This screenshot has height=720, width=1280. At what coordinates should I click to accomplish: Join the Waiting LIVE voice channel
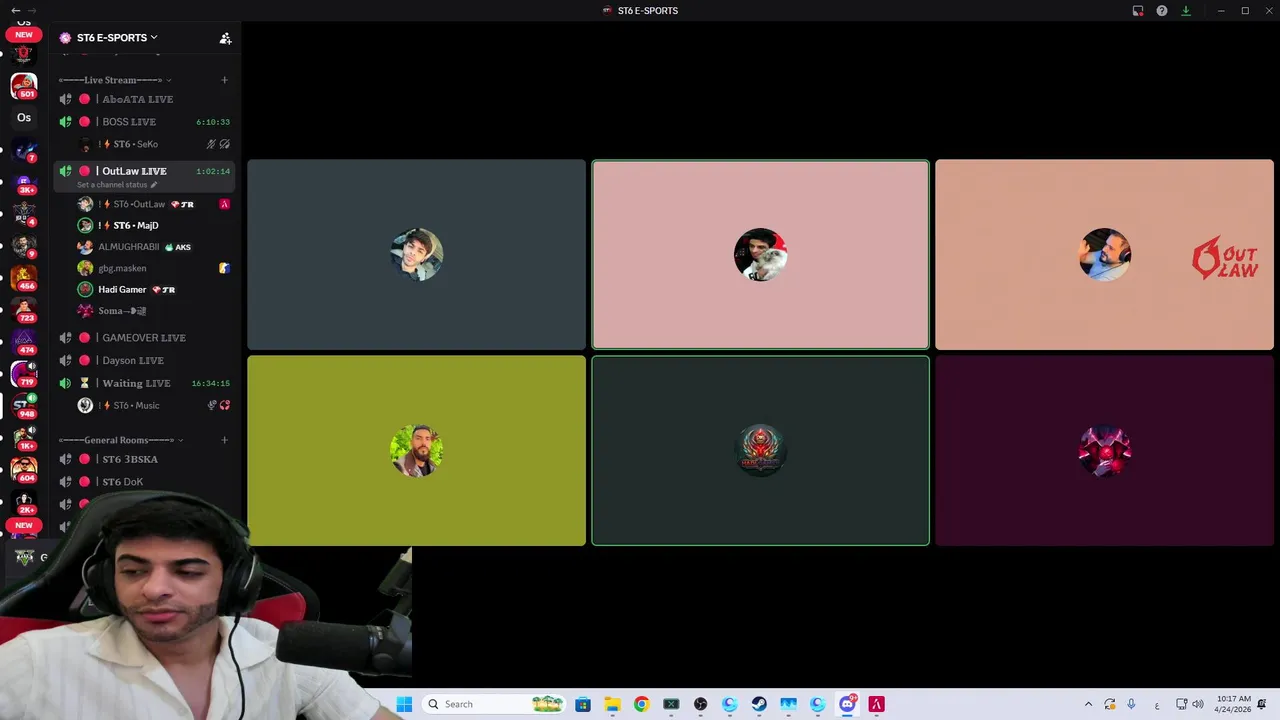pos(144,383)
